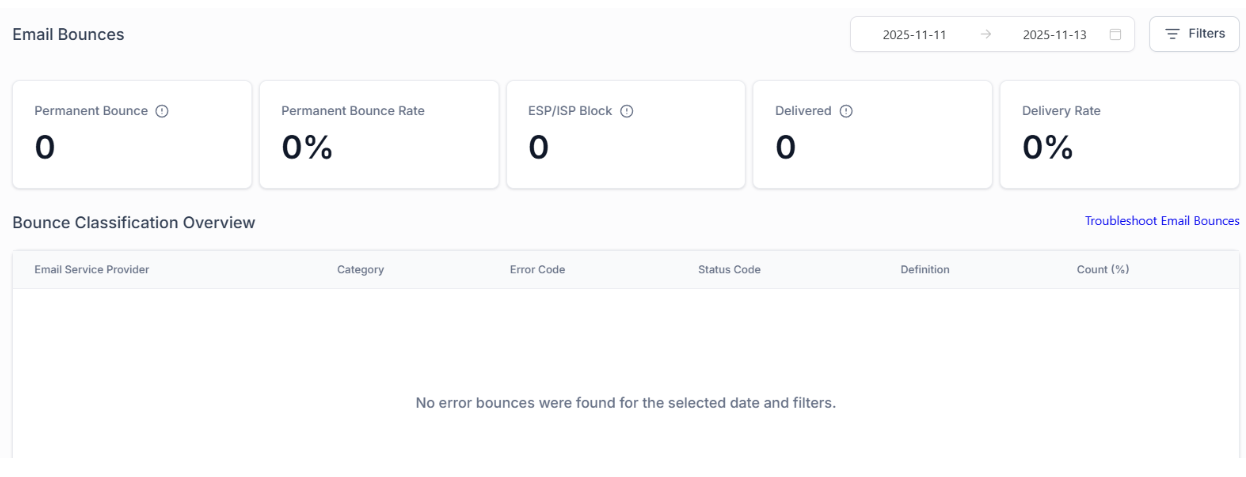This screenshot has width=1246, height=477.
Task: Click the Email Bounces page title
Action: (68, 34)
